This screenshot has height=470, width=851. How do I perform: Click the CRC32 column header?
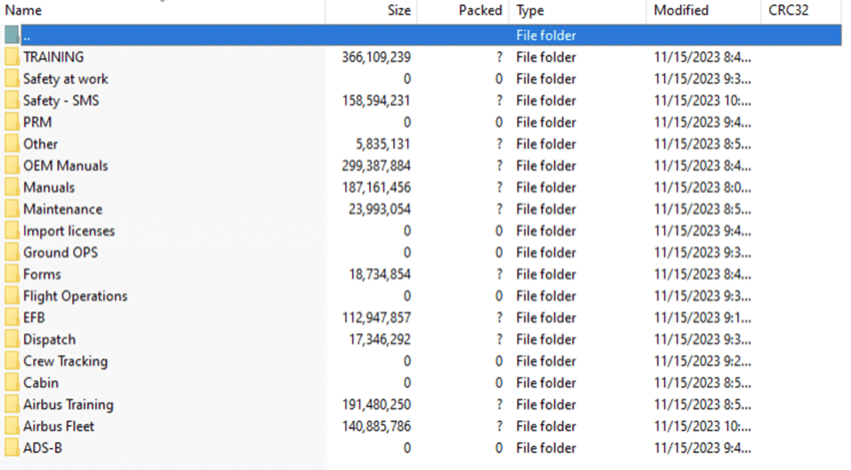788,10
